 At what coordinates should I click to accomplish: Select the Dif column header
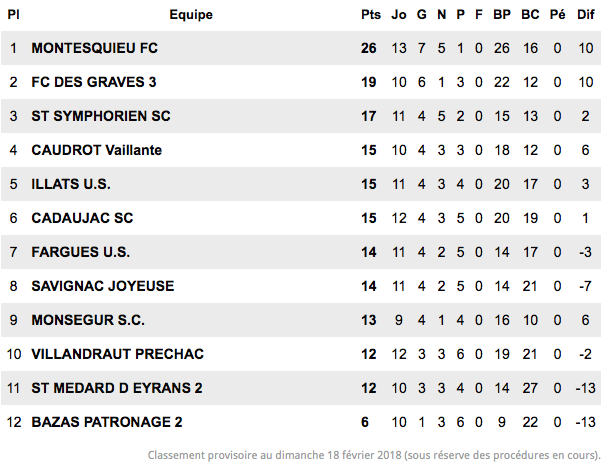pyautogui.click(x=586, y=15)
